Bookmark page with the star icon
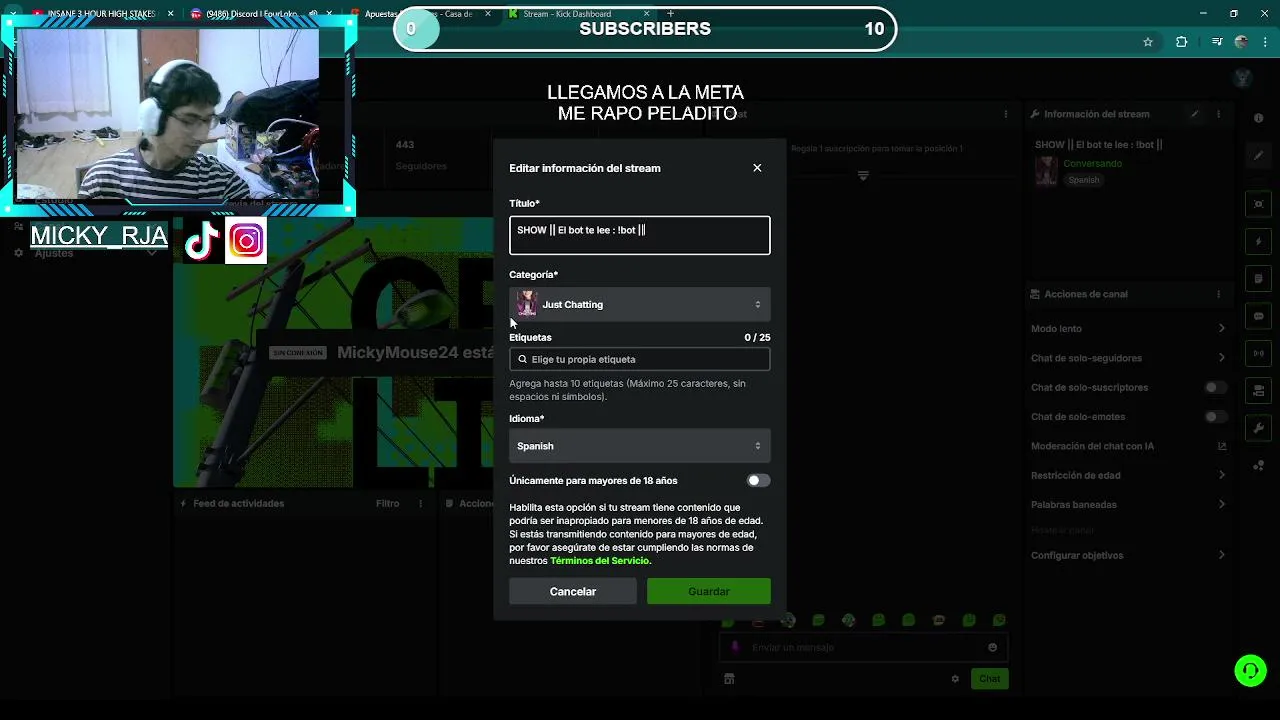Viewport: 1280px width, 720px height. [x=1148, y=42]
